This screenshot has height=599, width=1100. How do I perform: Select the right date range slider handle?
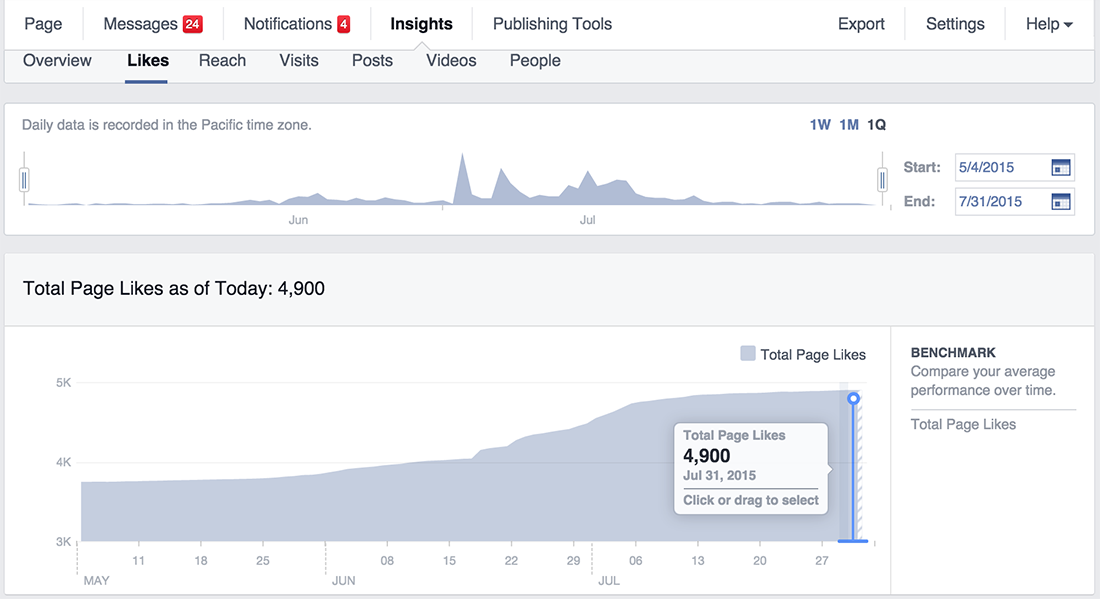pyautogui.click(x=882, y=180)
